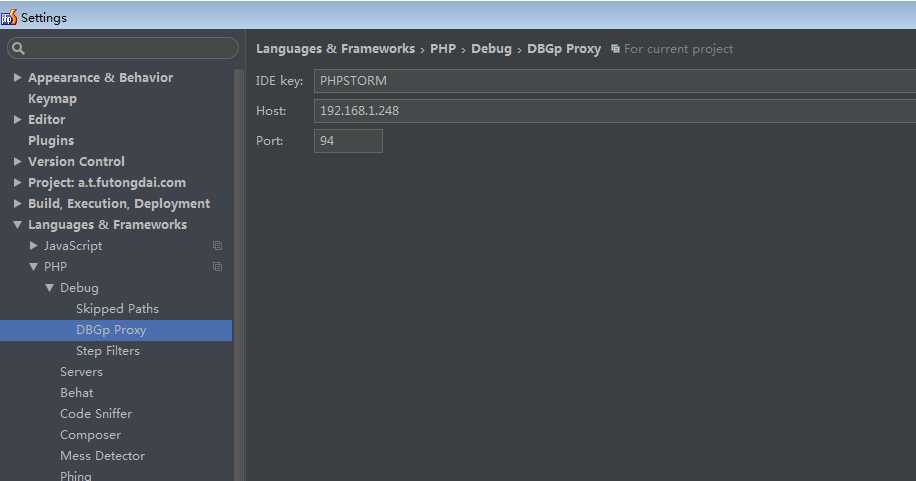Click the project-scope icon beside JavaScript

coord(217,246)
